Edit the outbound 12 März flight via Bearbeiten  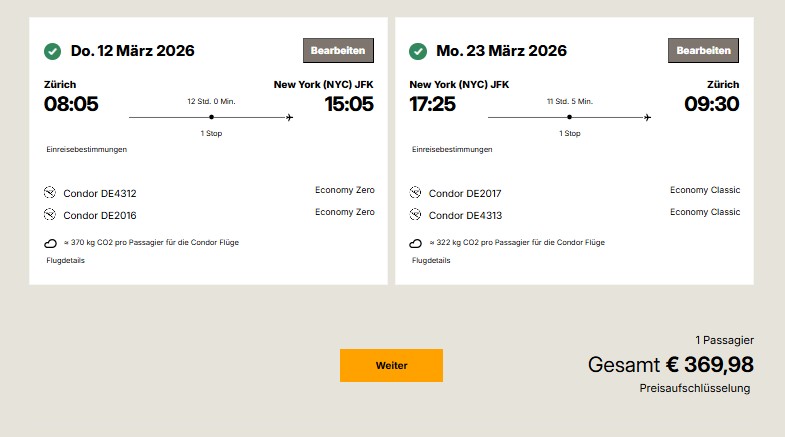tap(338, 50)
